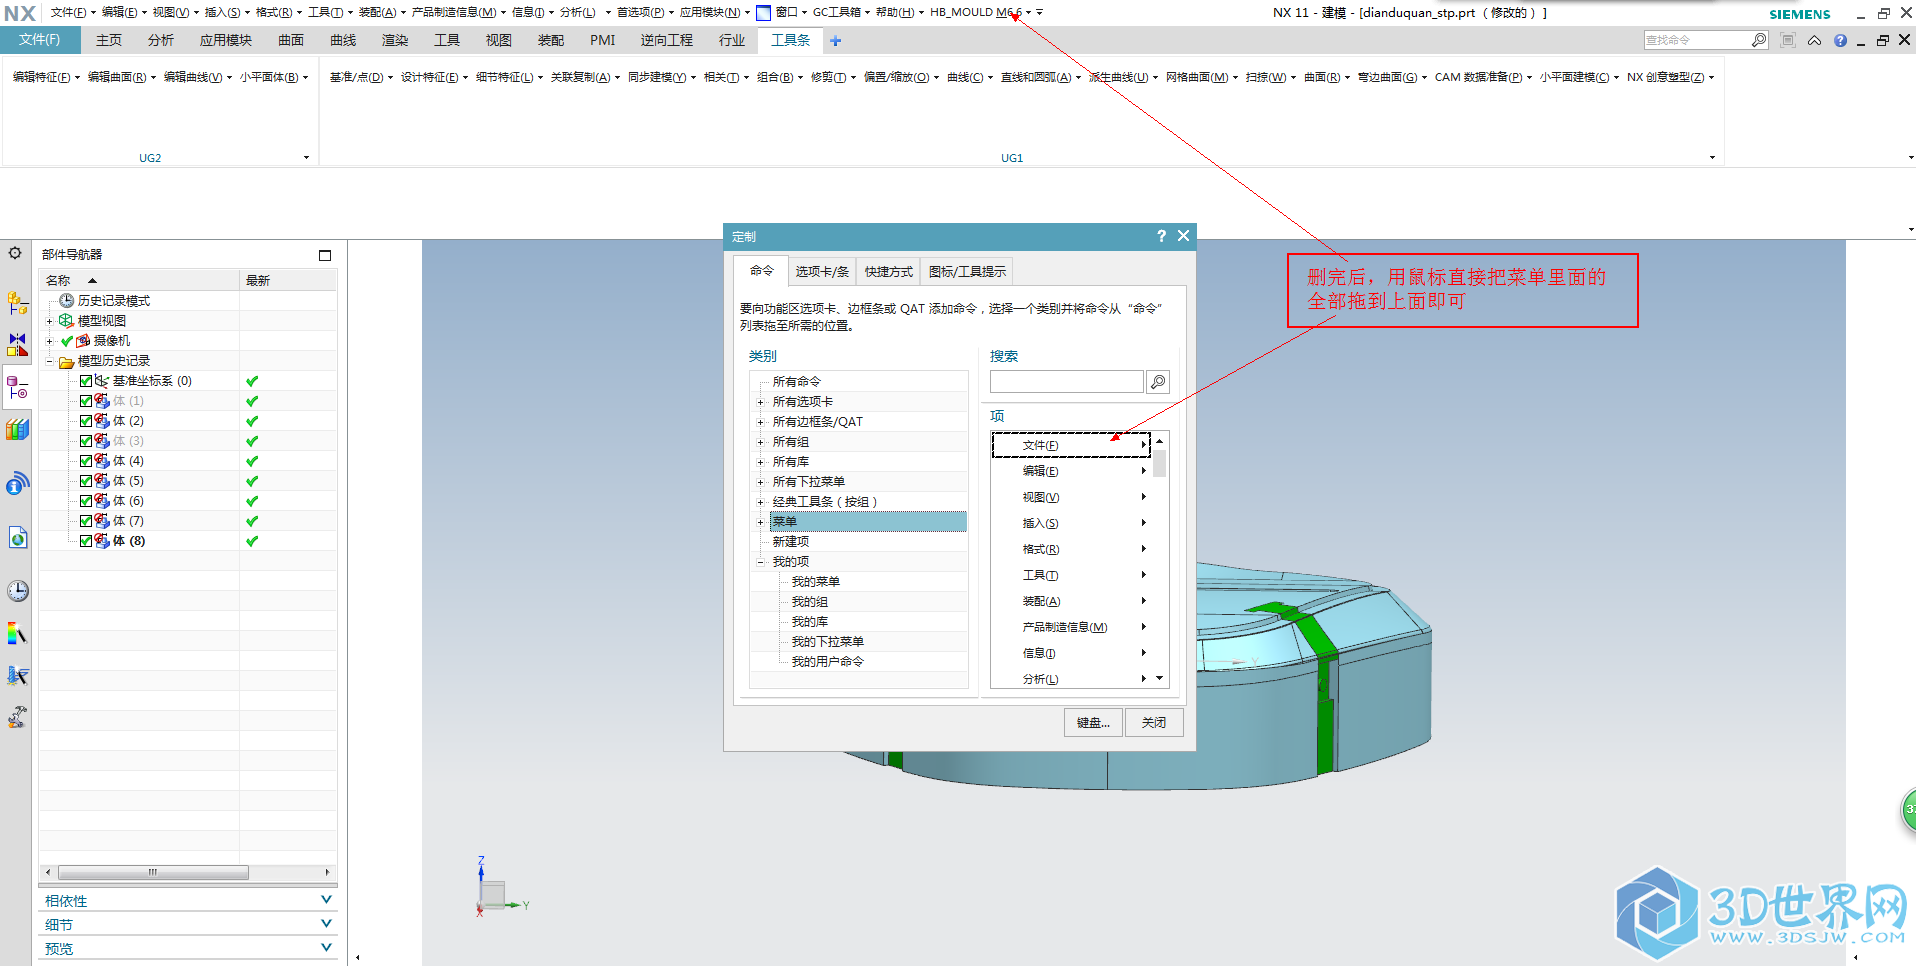Click help question mark in 定制 title bar

click(1161, 236)
